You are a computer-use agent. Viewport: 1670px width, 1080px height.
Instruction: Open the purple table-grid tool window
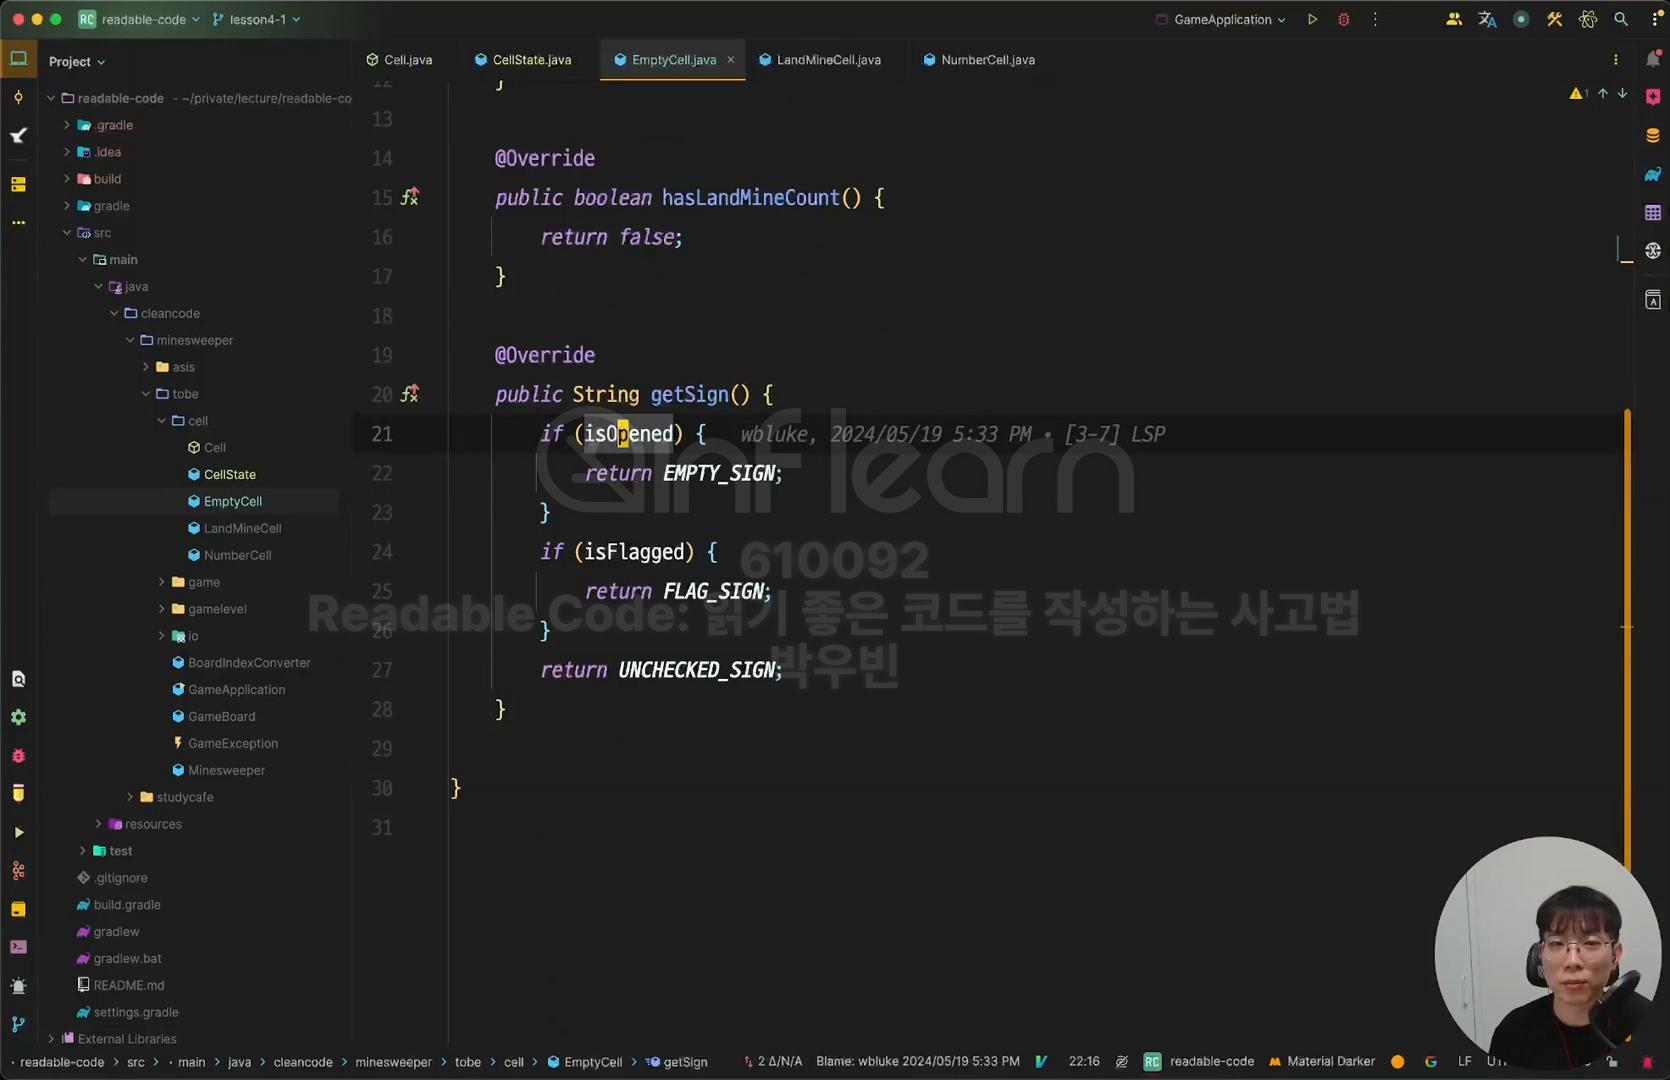point(1652,212)
